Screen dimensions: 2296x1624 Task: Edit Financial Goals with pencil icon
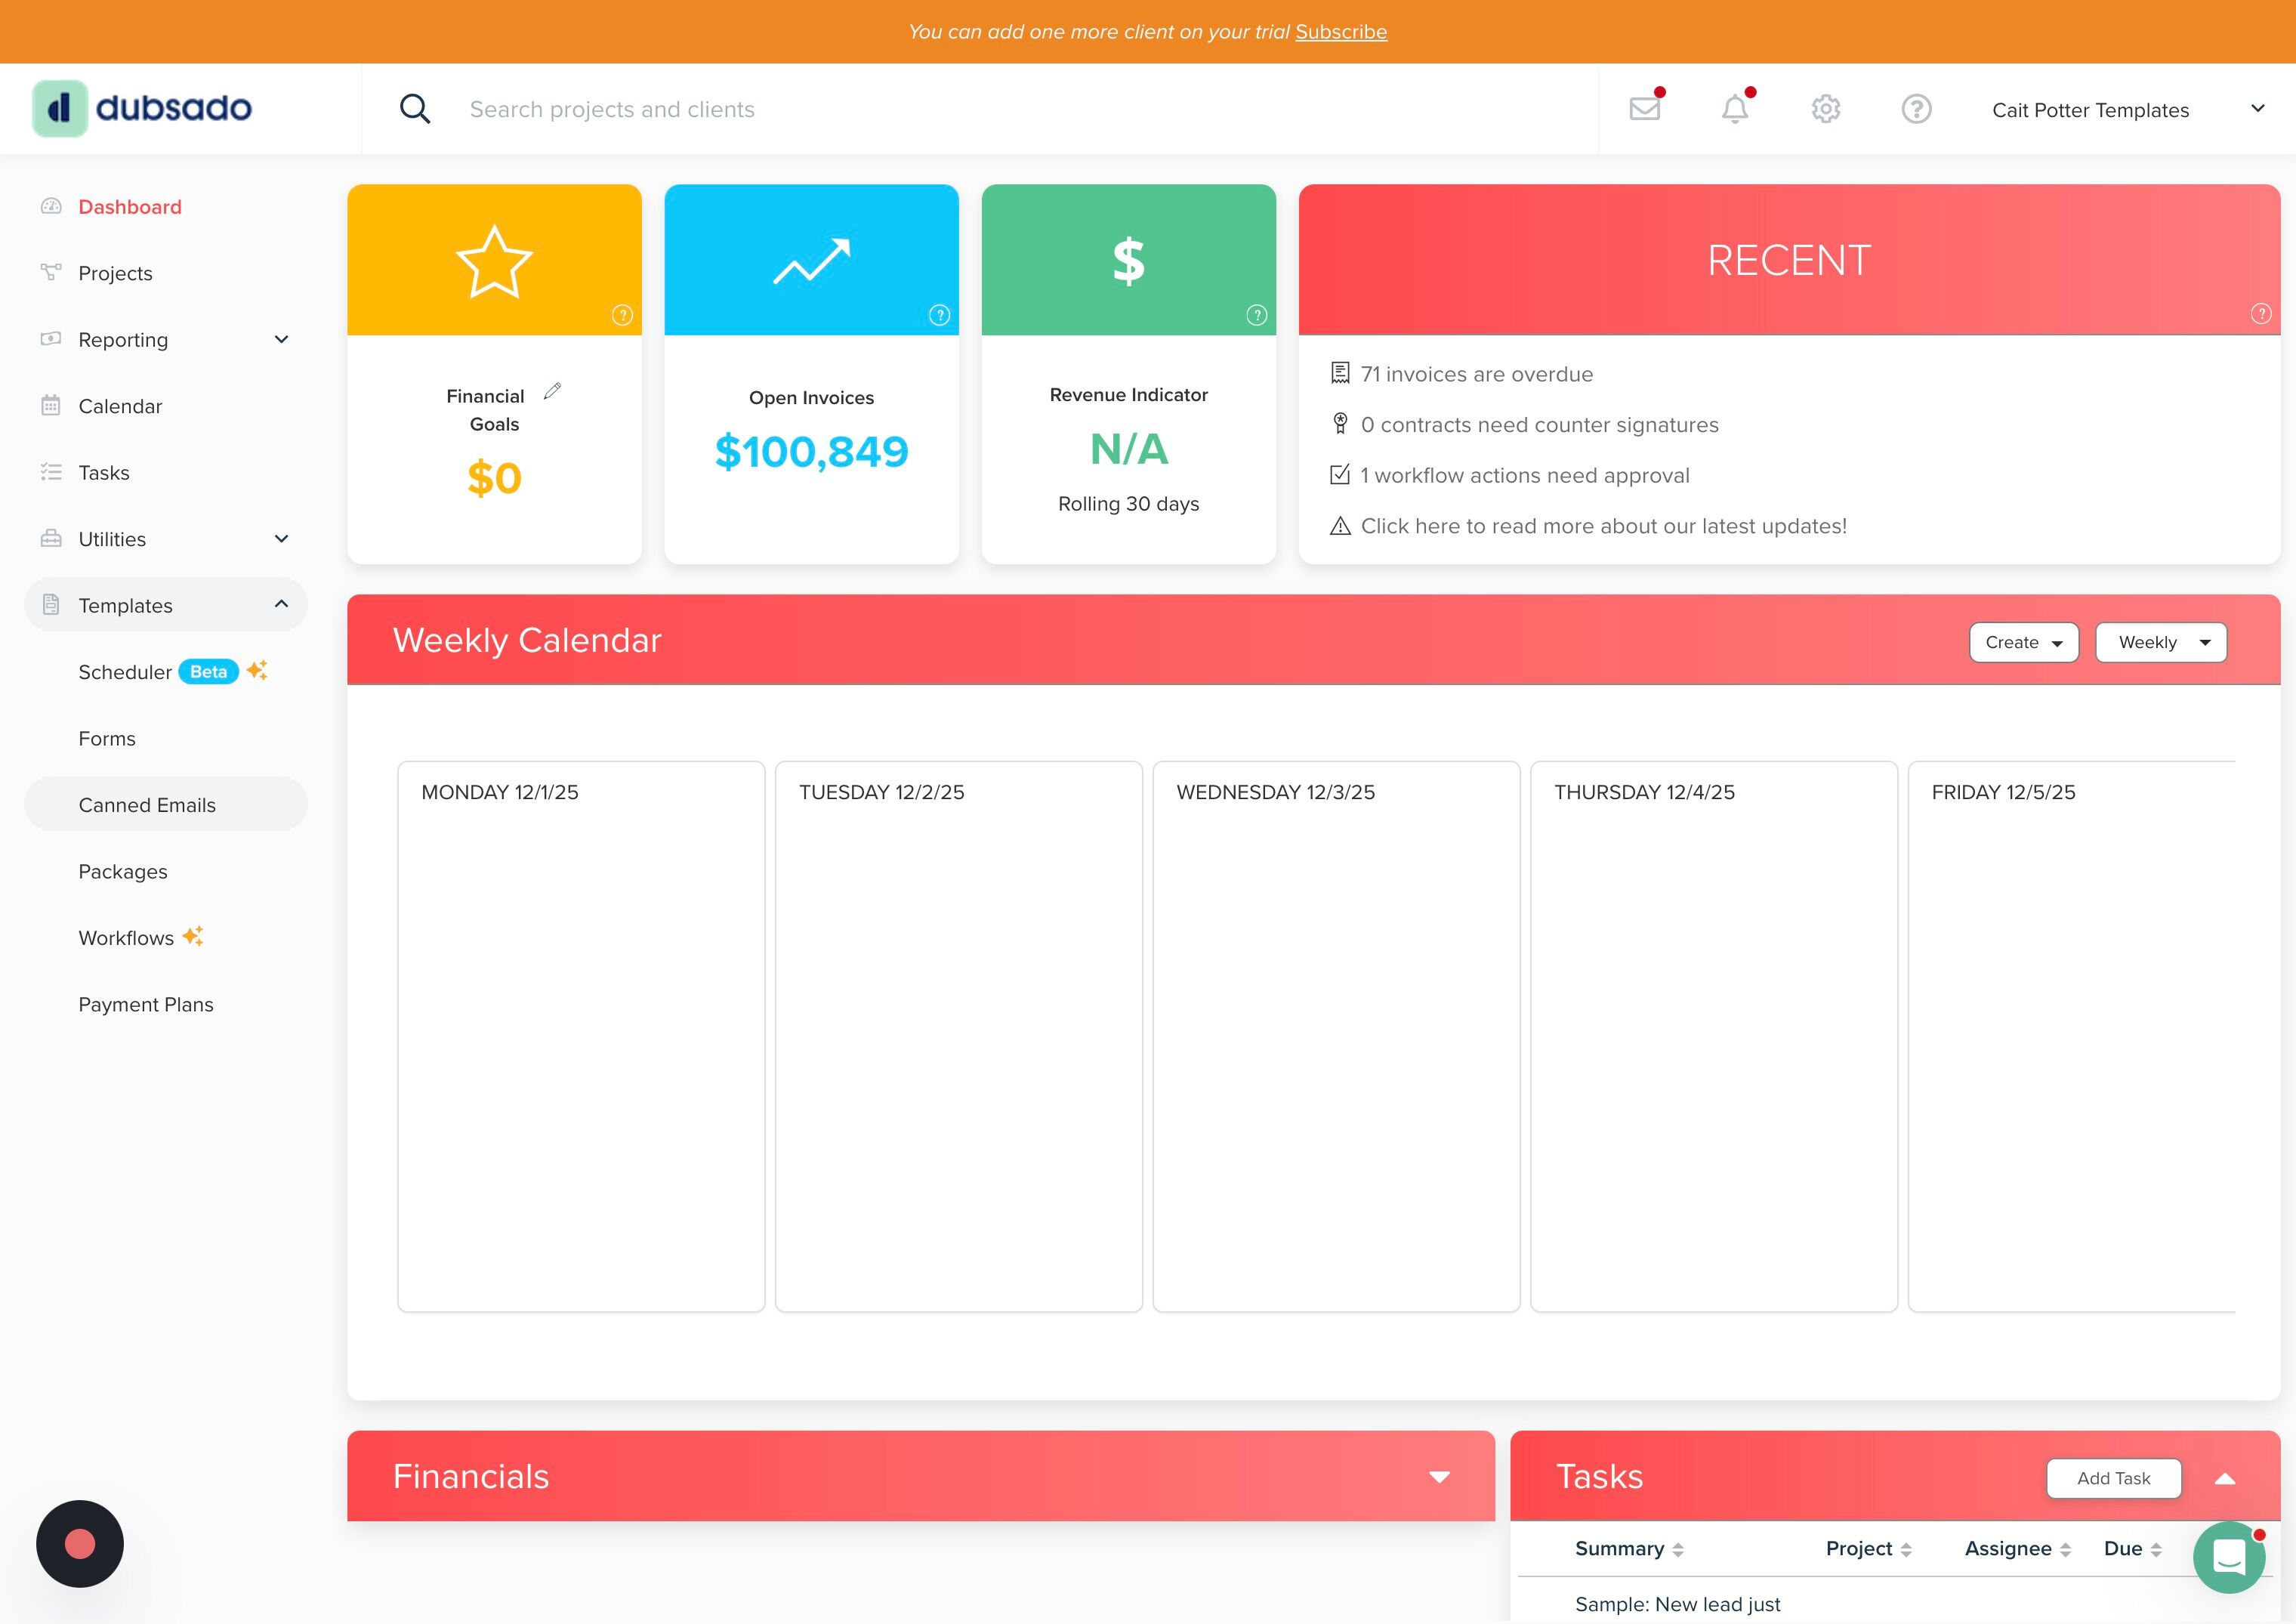(x=552, y=391)
